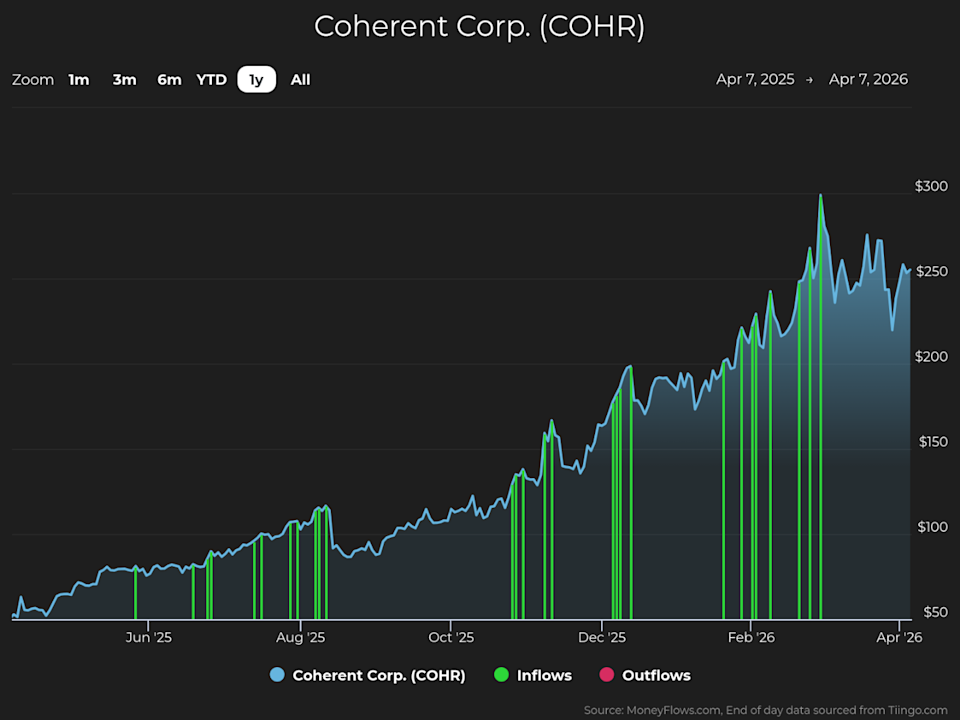Click the active 1y zoom button

tap(256, 80)
